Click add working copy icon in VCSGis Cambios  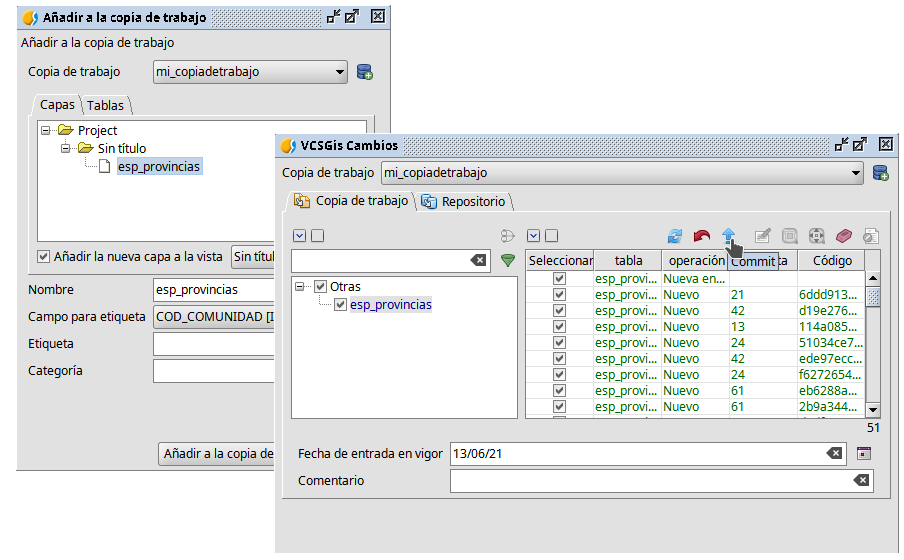(880, 173)
